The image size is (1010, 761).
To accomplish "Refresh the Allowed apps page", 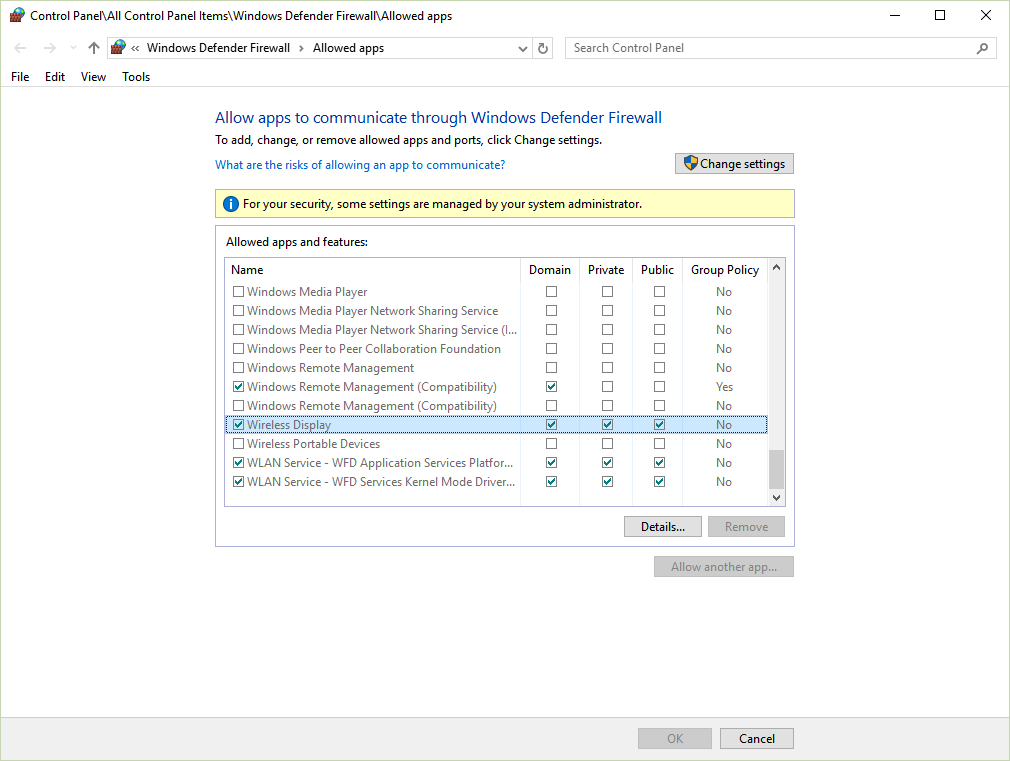I will (x=542, y=48).
